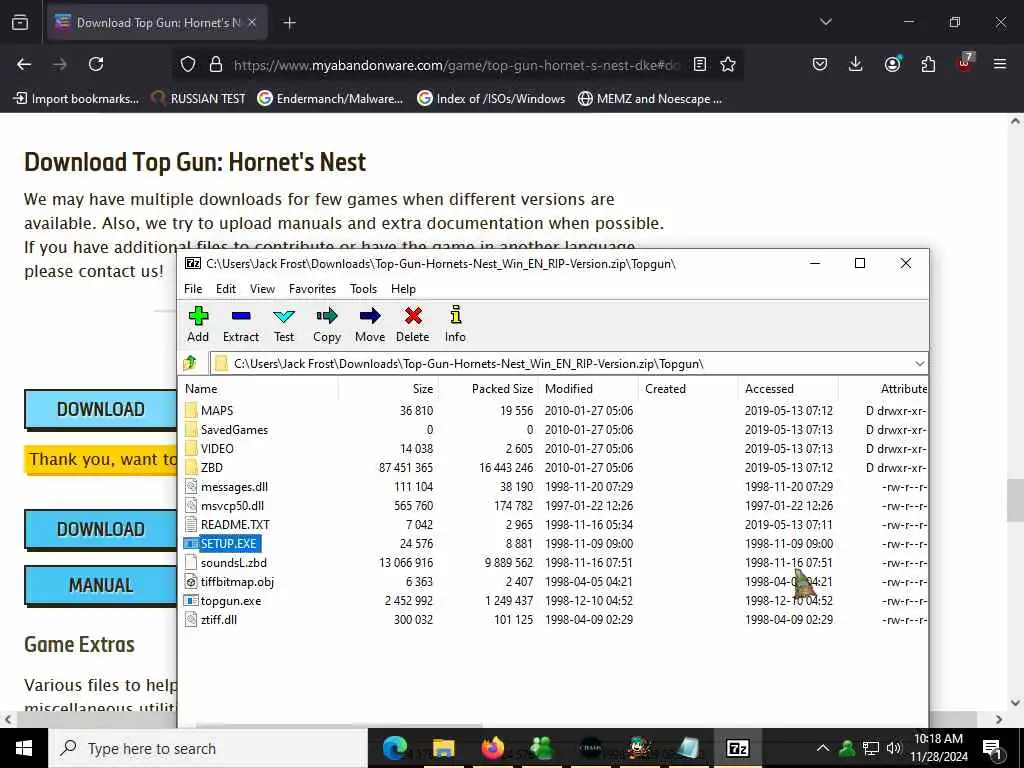Reload the page in Firefox

coord(96,64)
